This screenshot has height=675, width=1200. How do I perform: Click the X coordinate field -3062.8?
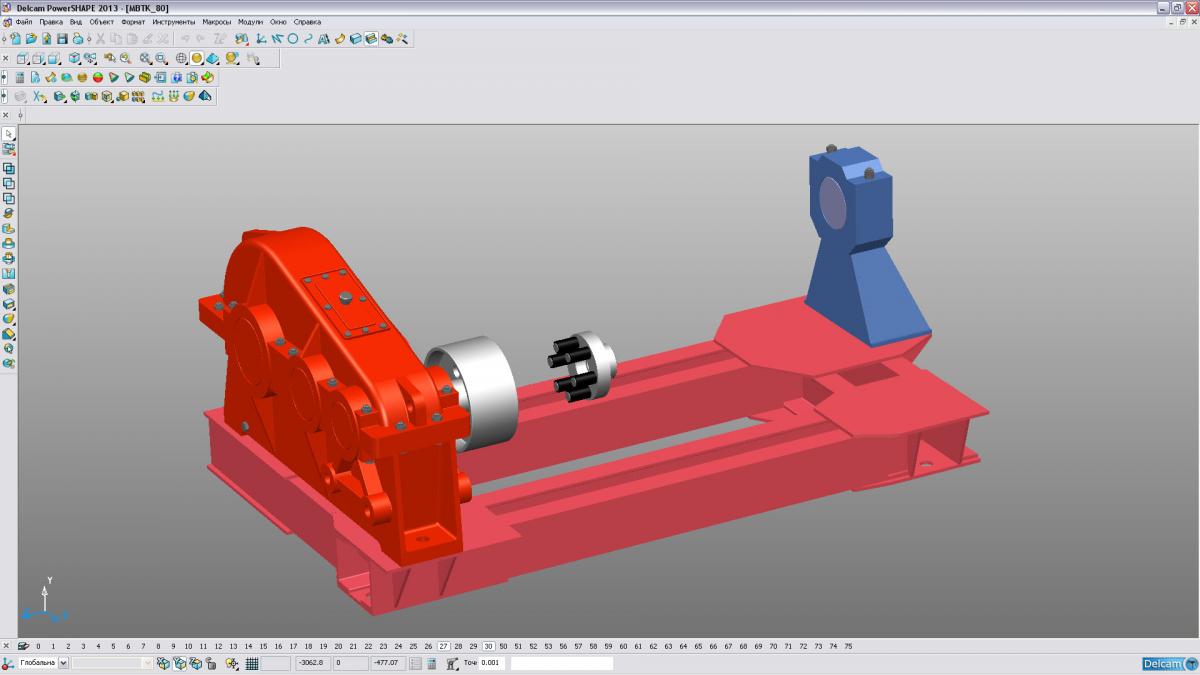pos(314,663)
